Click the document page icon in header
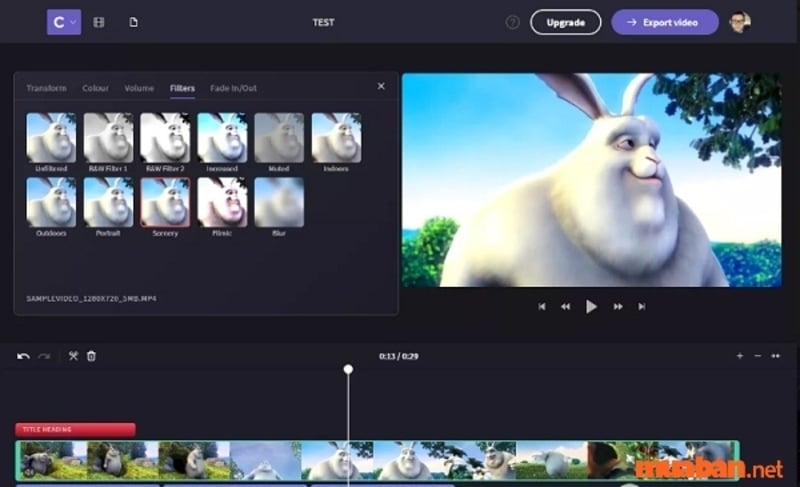Screen dimensions: 800x487 pyautogui.click(x=134, y=22)
